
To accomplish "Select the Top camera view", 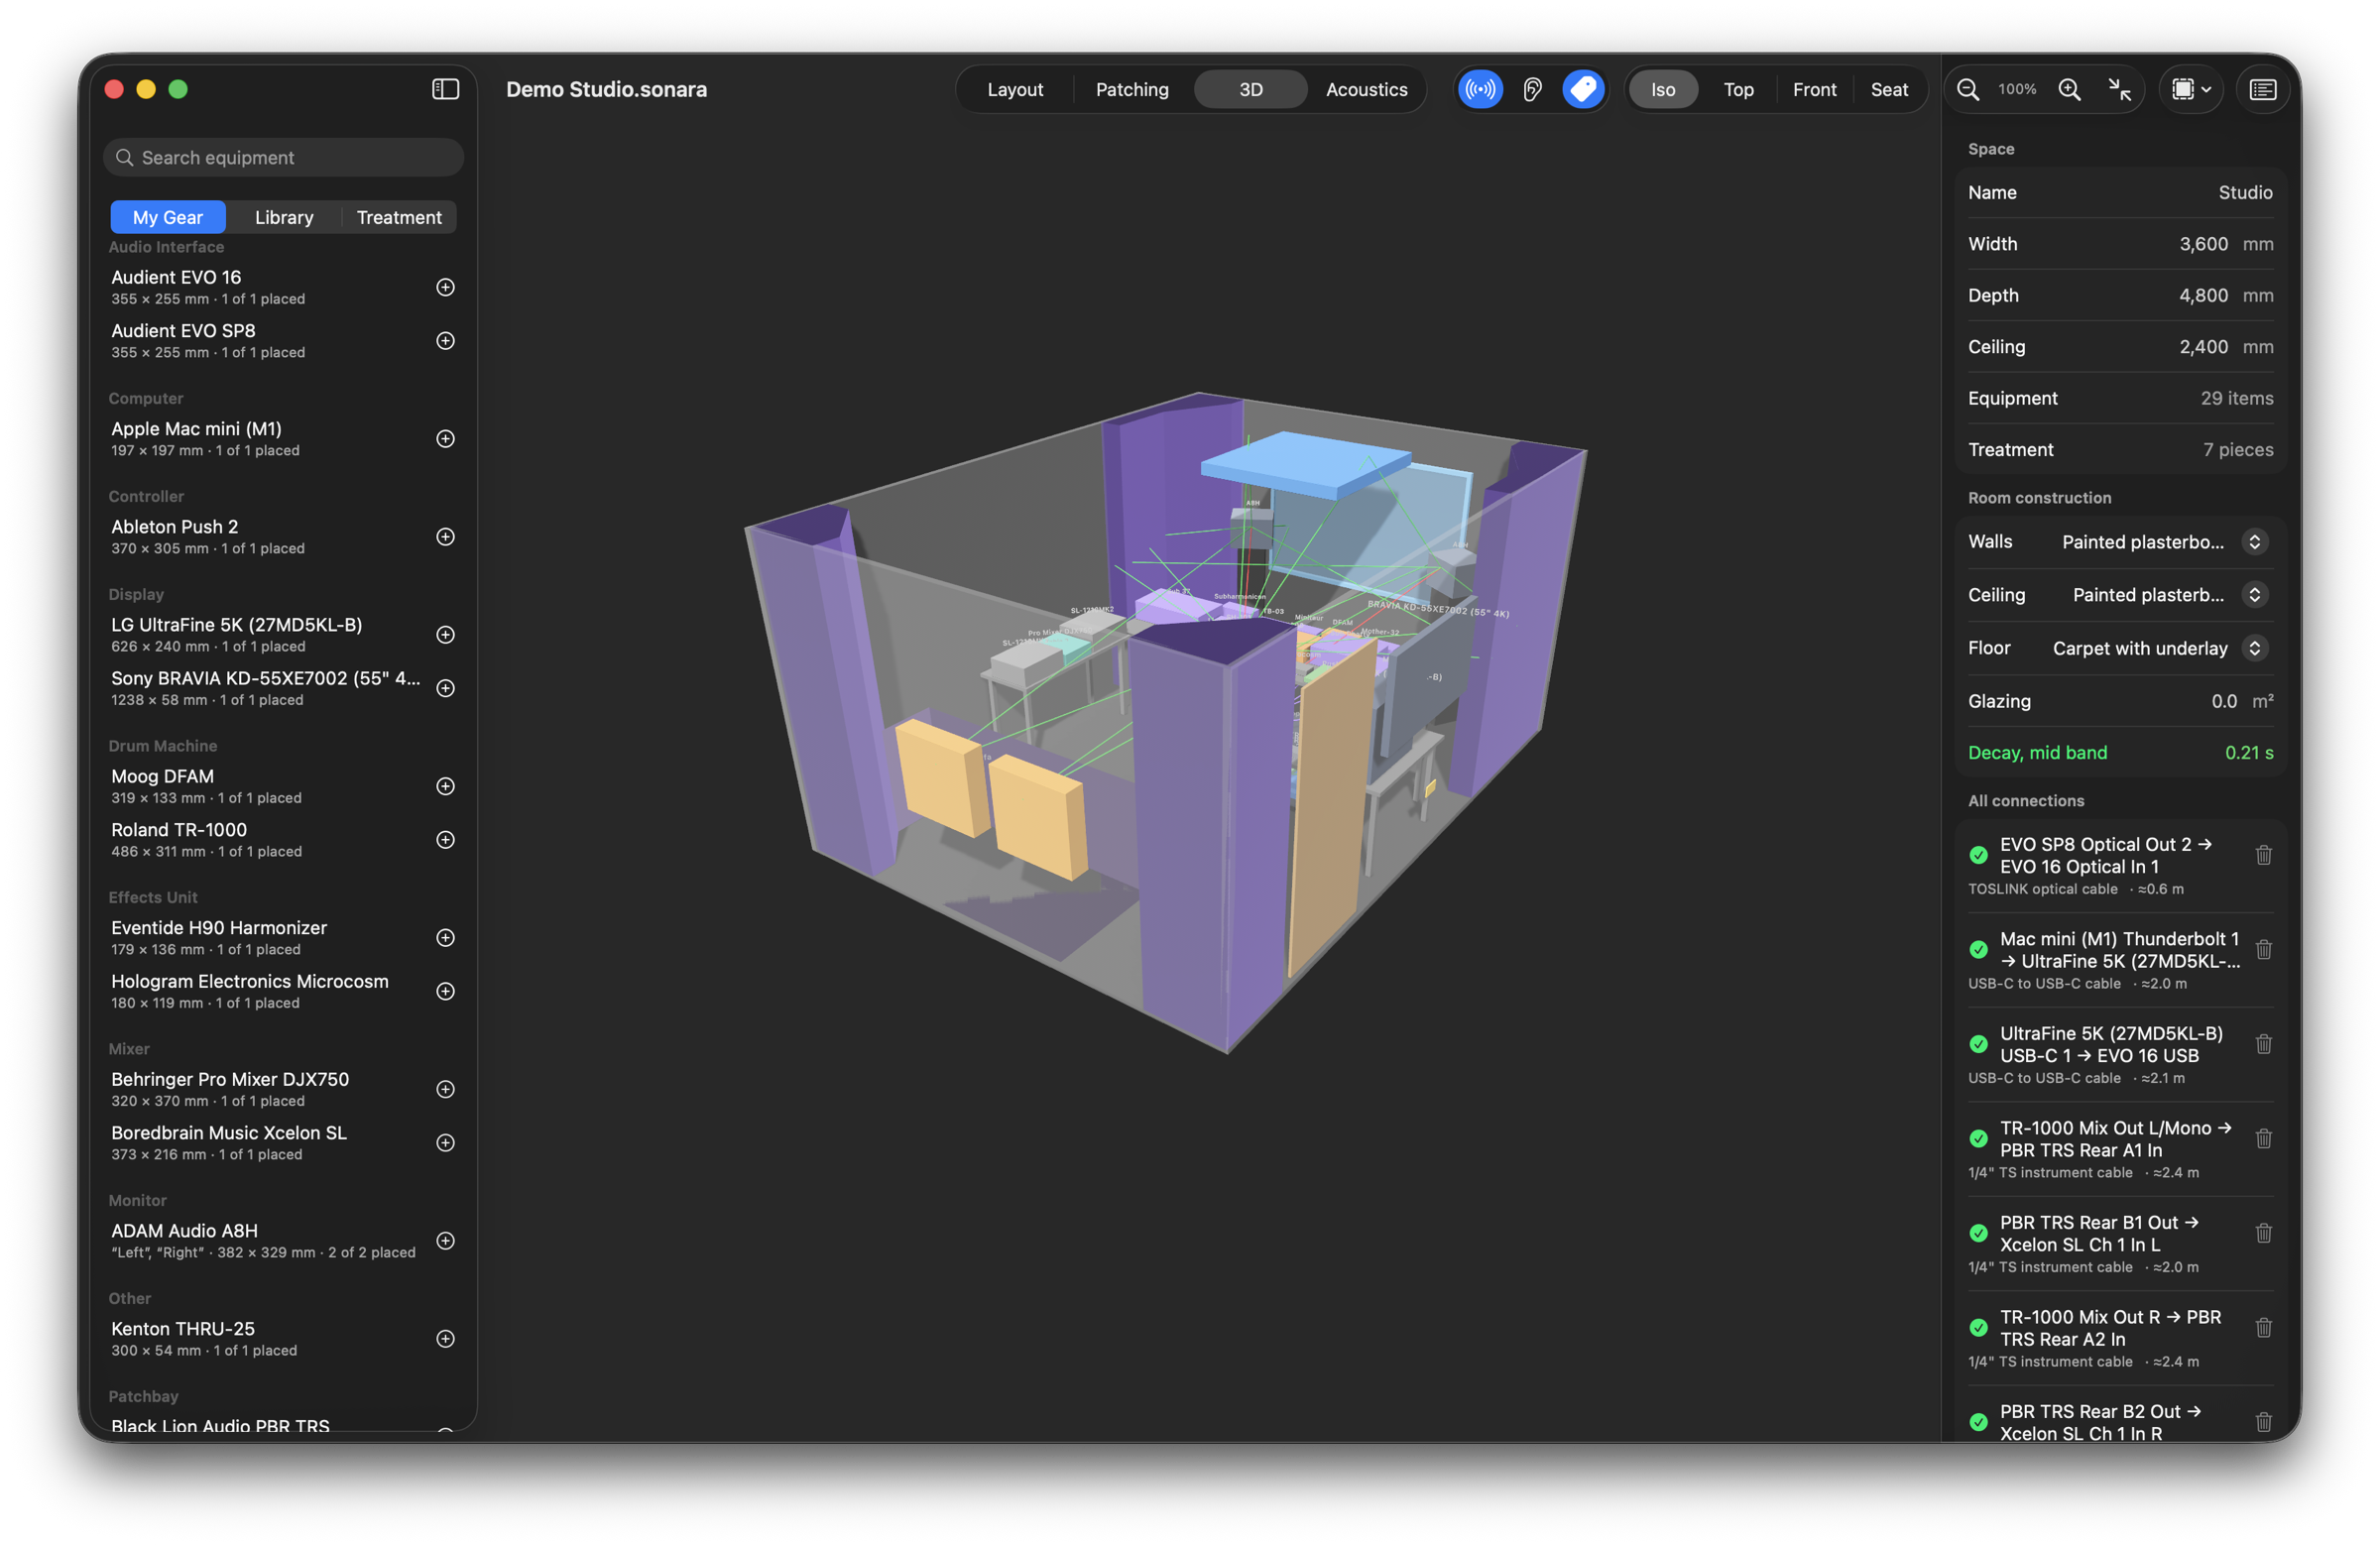I will click(1738, 89).
